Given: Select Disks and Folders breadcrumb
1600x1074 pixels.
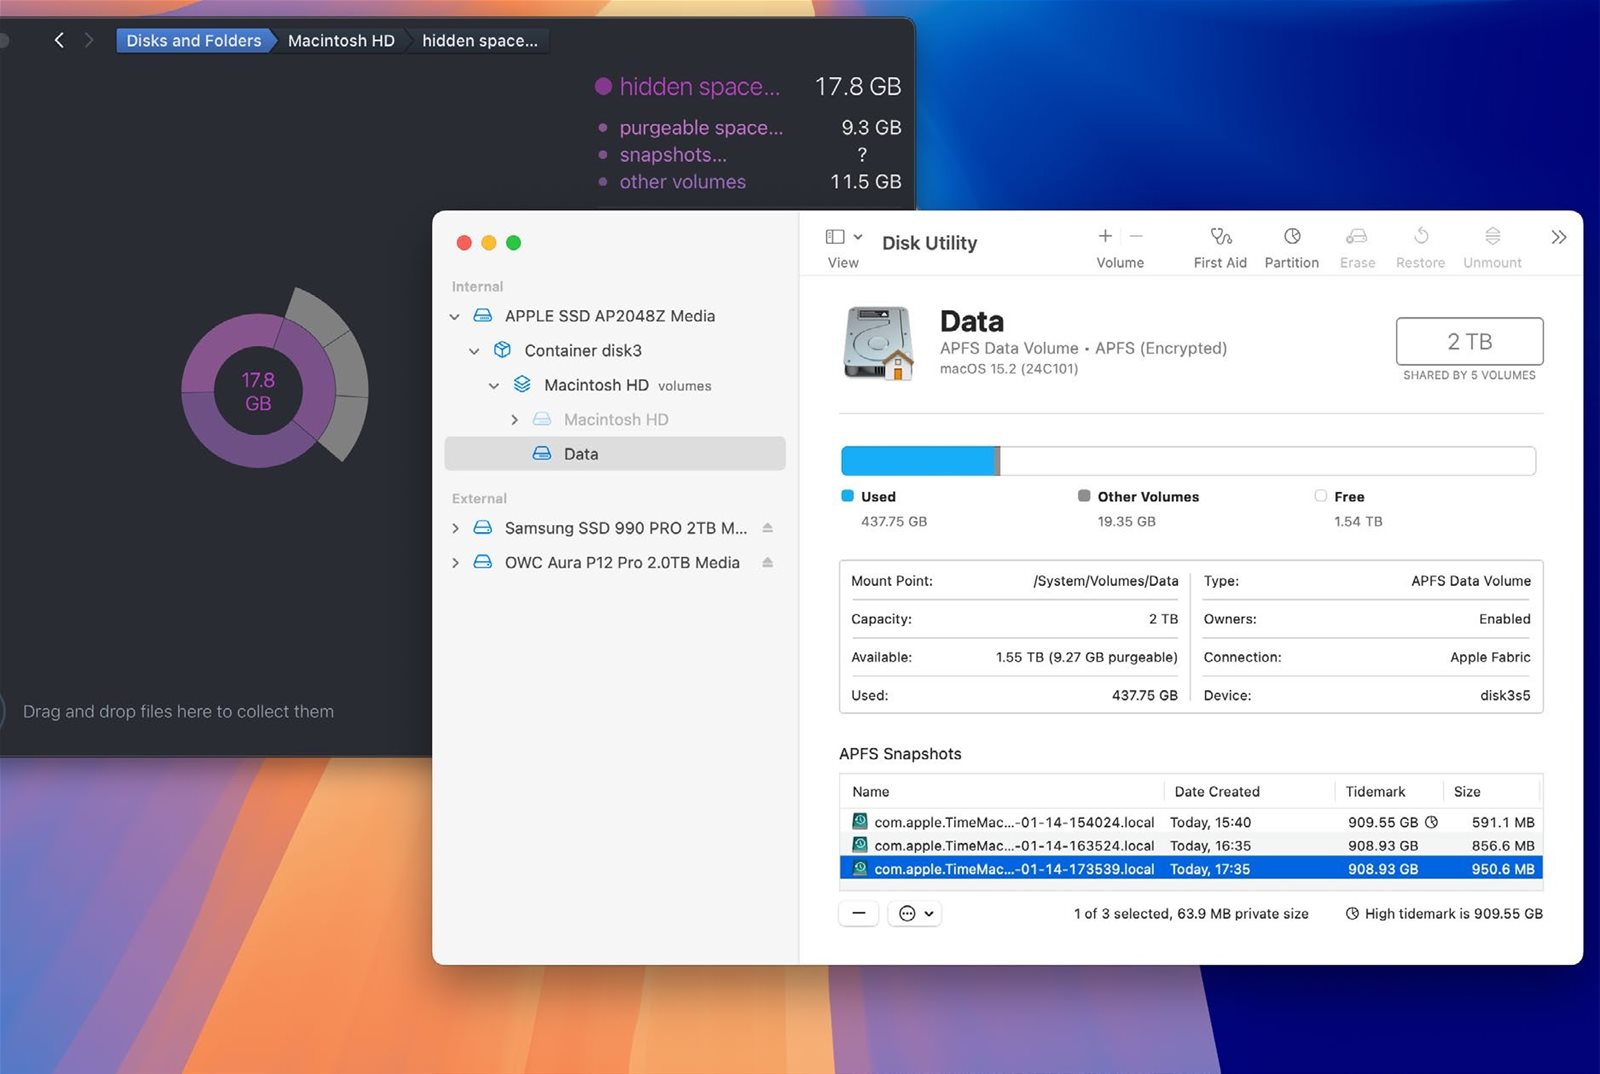Looking at the screenshot, I should [193, 40].
